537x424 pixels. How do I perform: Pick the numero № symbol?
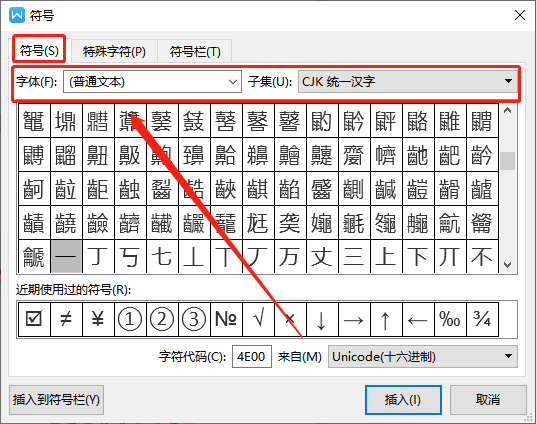tap(226, 320)
